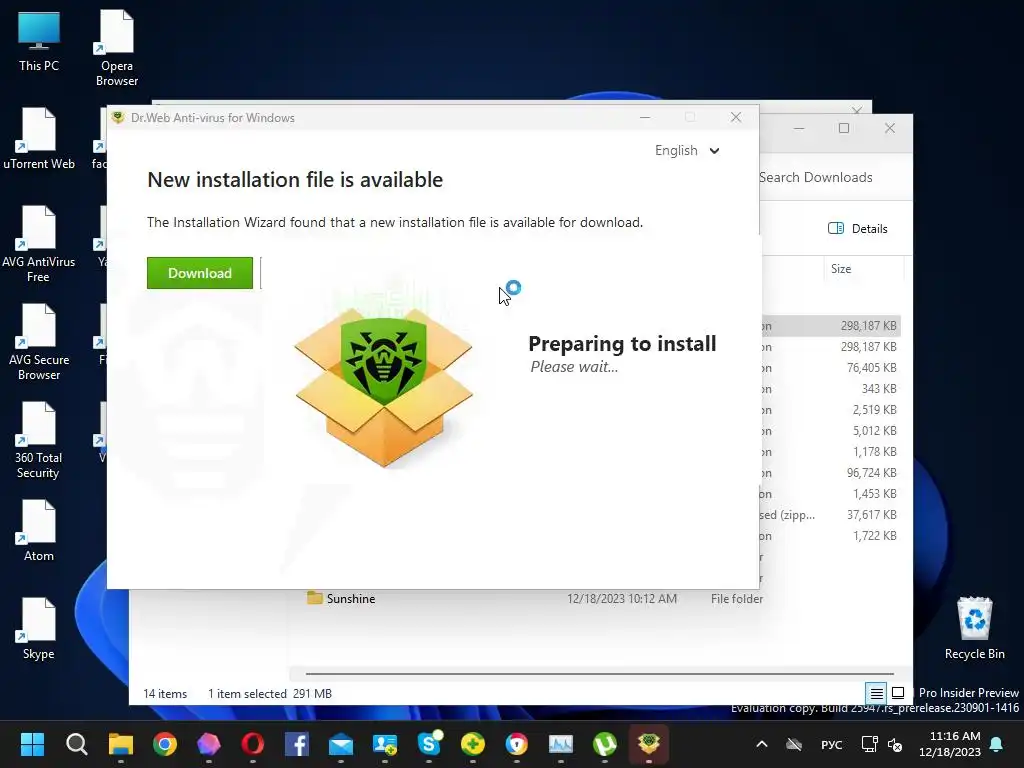This screenshot has height=768, width=1024.
Task: Open the Skype desktop shortcut
Action: [39, 629]
